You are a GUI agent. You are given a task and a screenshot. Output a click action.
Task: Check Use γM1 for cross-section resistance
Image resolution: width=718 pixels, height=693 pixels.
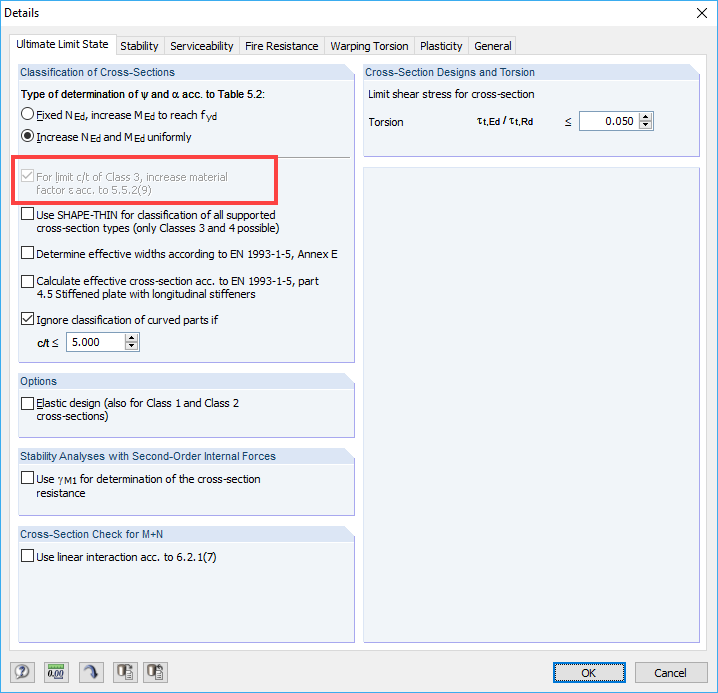(27, 478)
